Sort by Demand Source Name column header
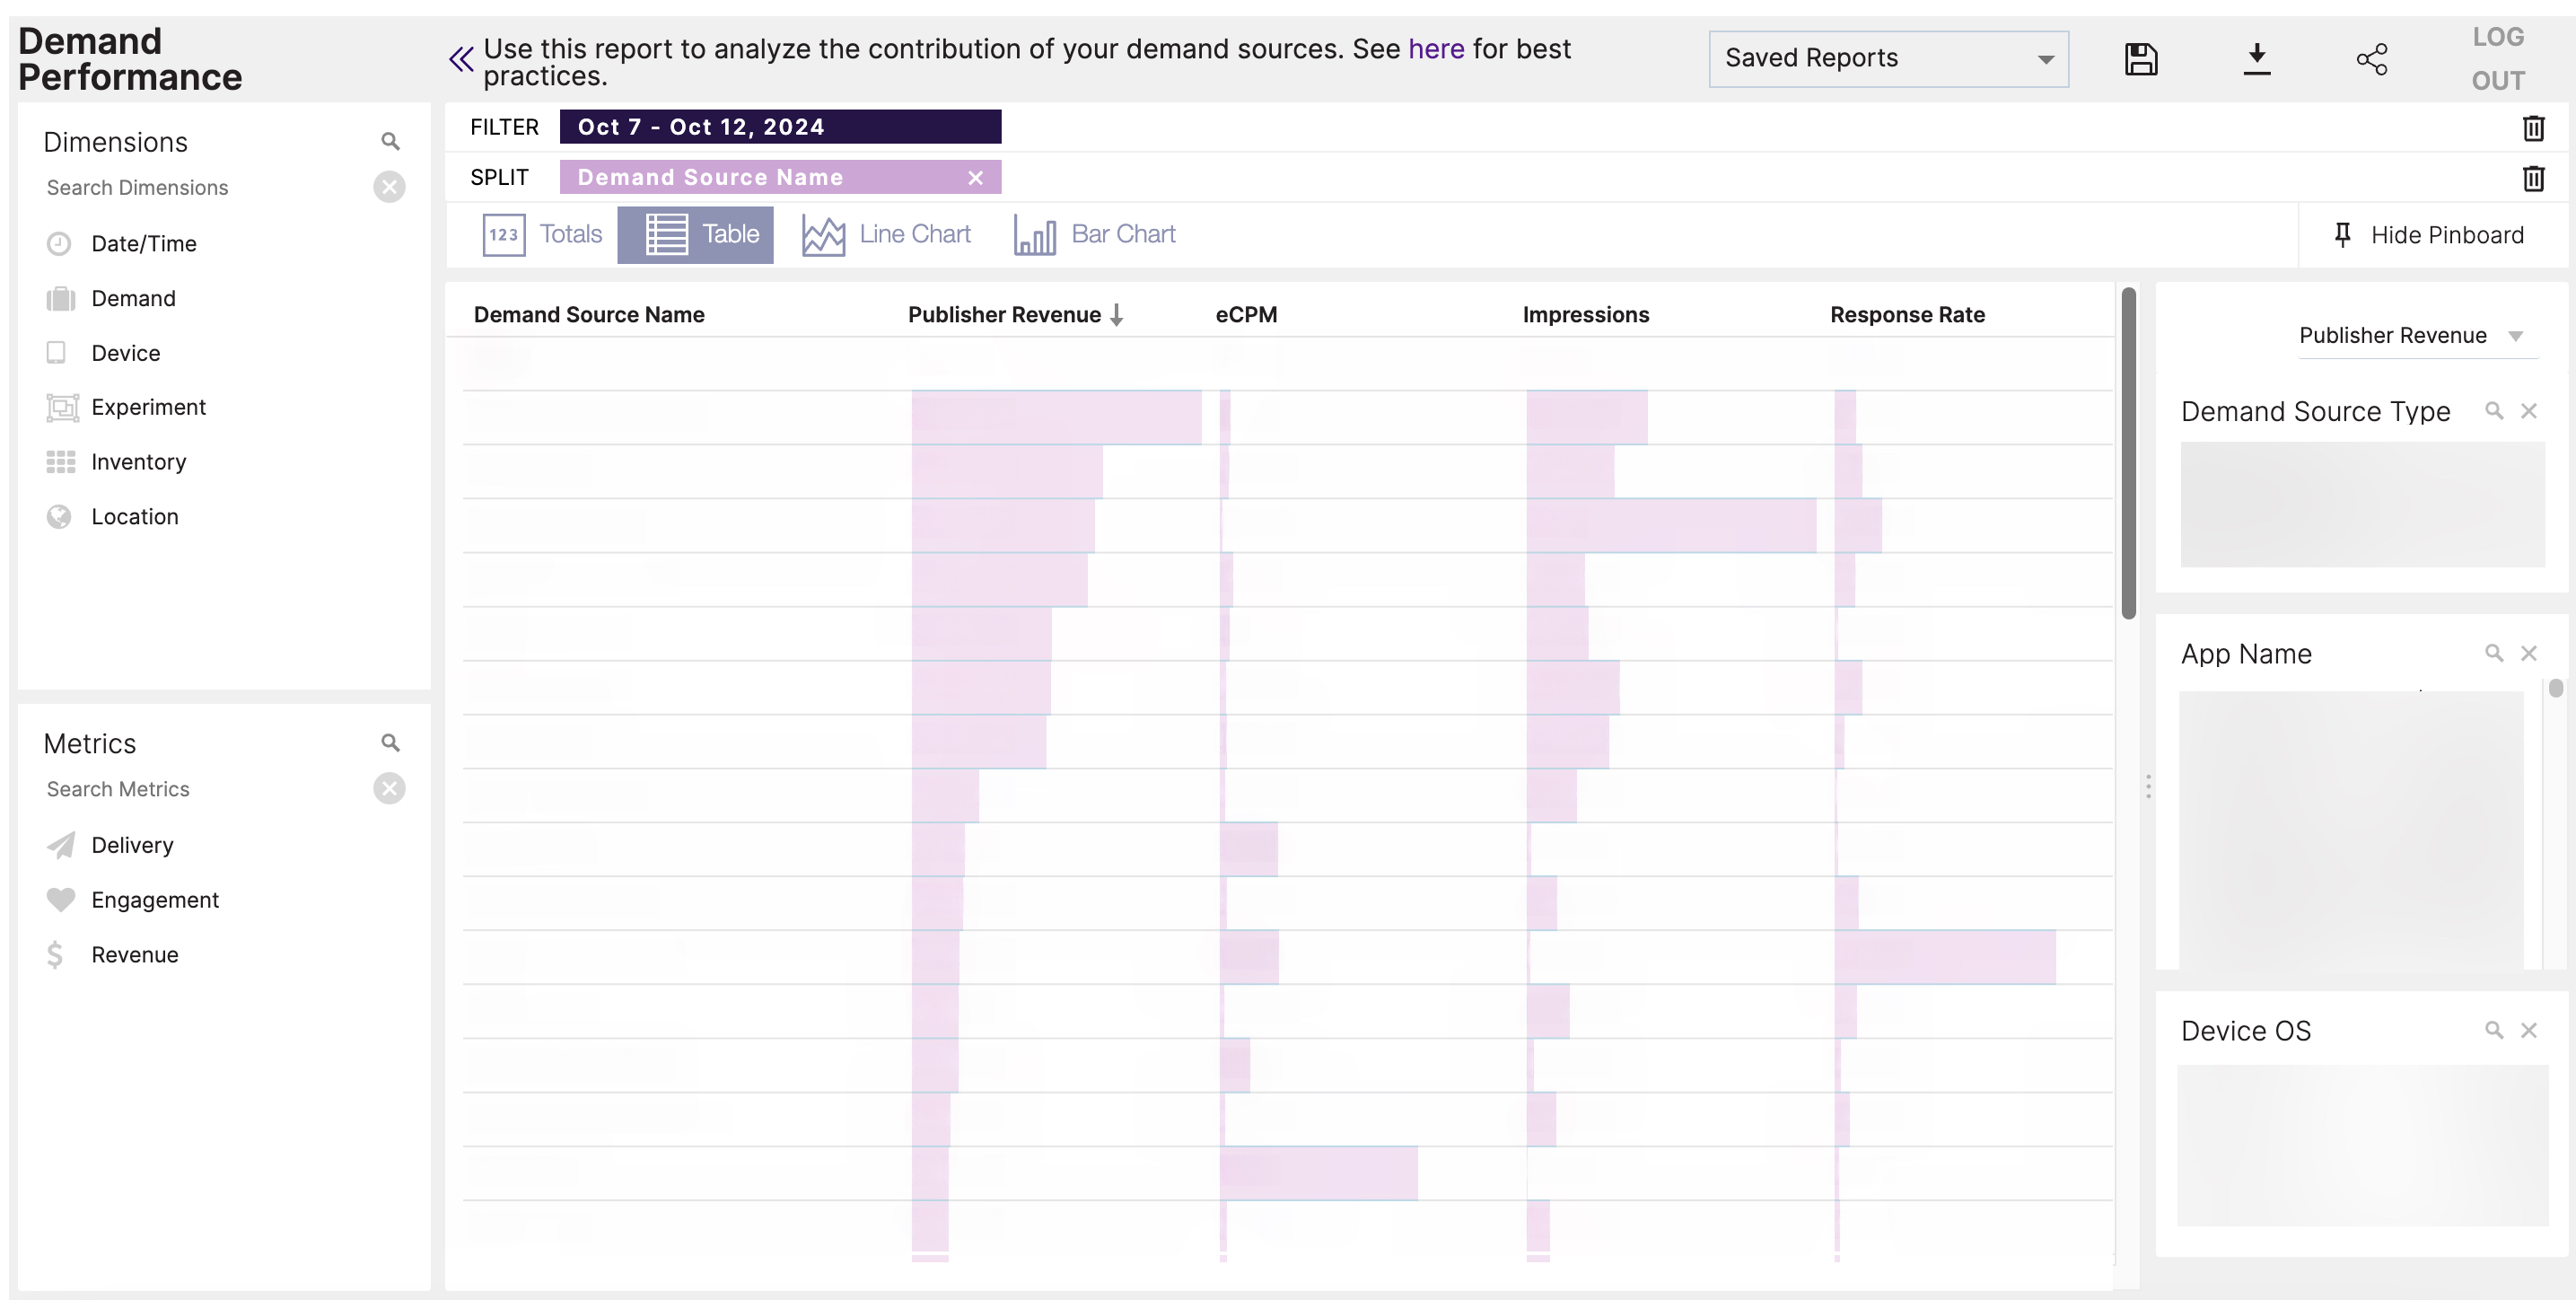This screenshot has height=1300, width=2576. (589, 315)
